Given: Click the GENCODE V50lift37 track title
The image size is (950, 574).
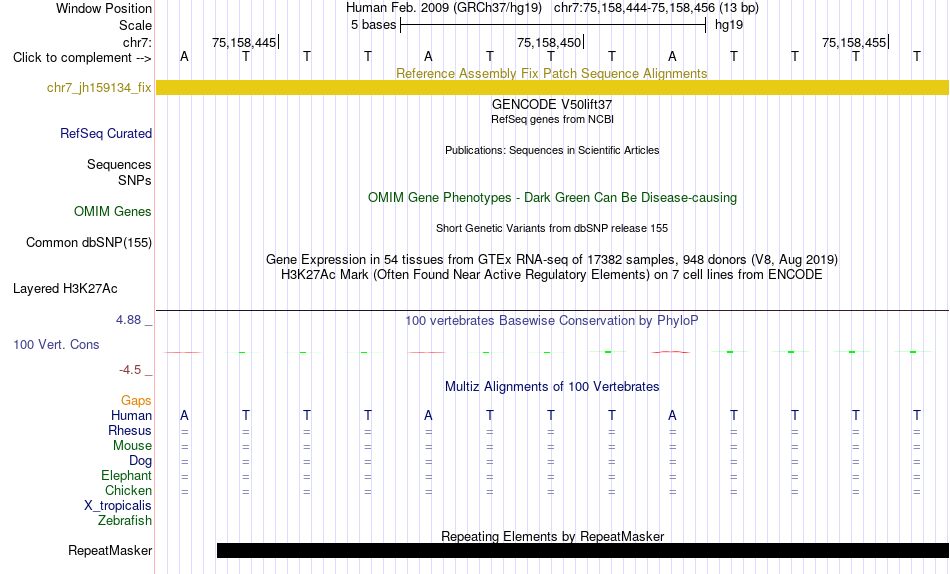Looking at the screenshot, I should pyautogui.click(x=552, y=104).
